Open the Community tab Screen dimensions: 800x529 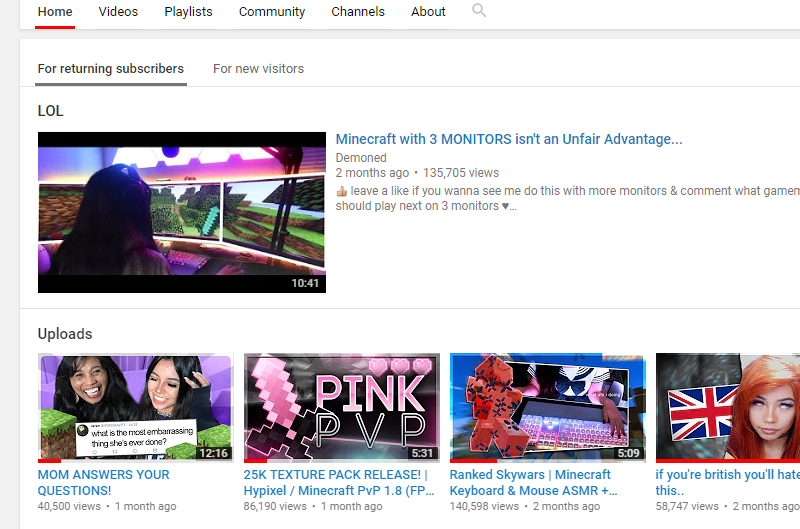point(272,12)
